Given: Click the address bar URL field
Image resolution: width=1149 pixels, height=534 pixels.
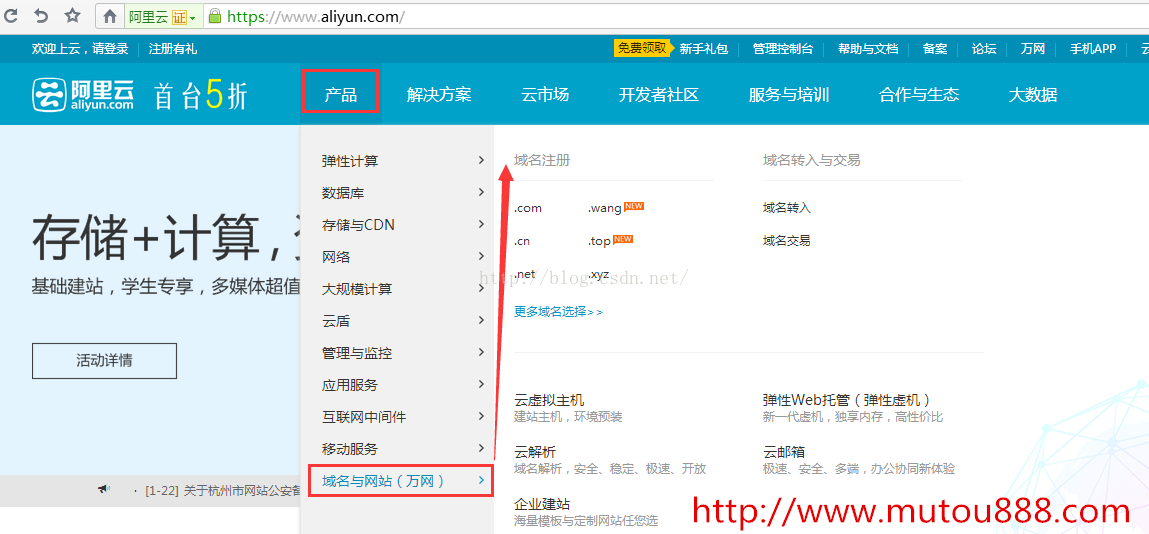Looking at the screenshot, I should coord(674,16).
